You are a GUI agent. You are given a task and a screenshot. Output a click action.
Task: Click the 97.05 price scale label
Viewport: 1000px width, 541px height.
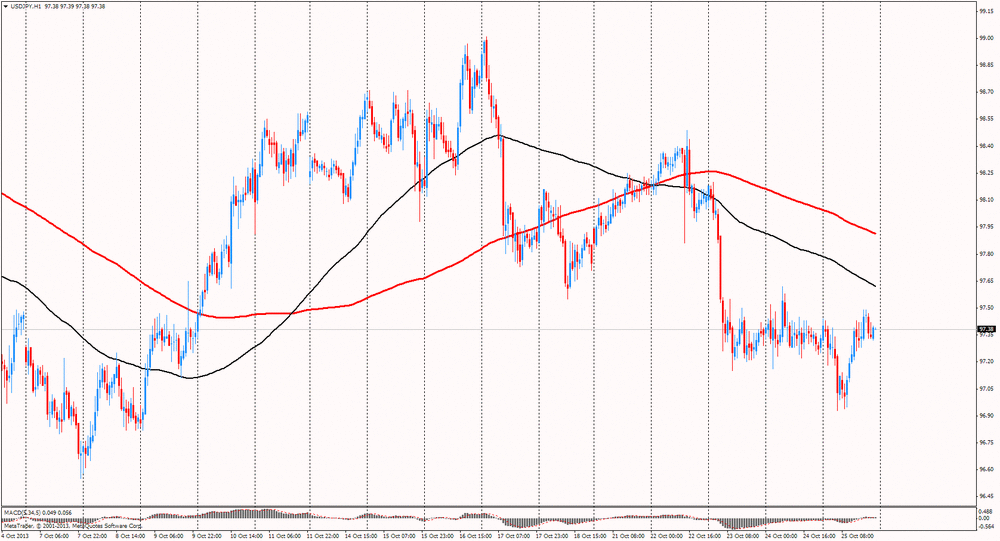986,389
